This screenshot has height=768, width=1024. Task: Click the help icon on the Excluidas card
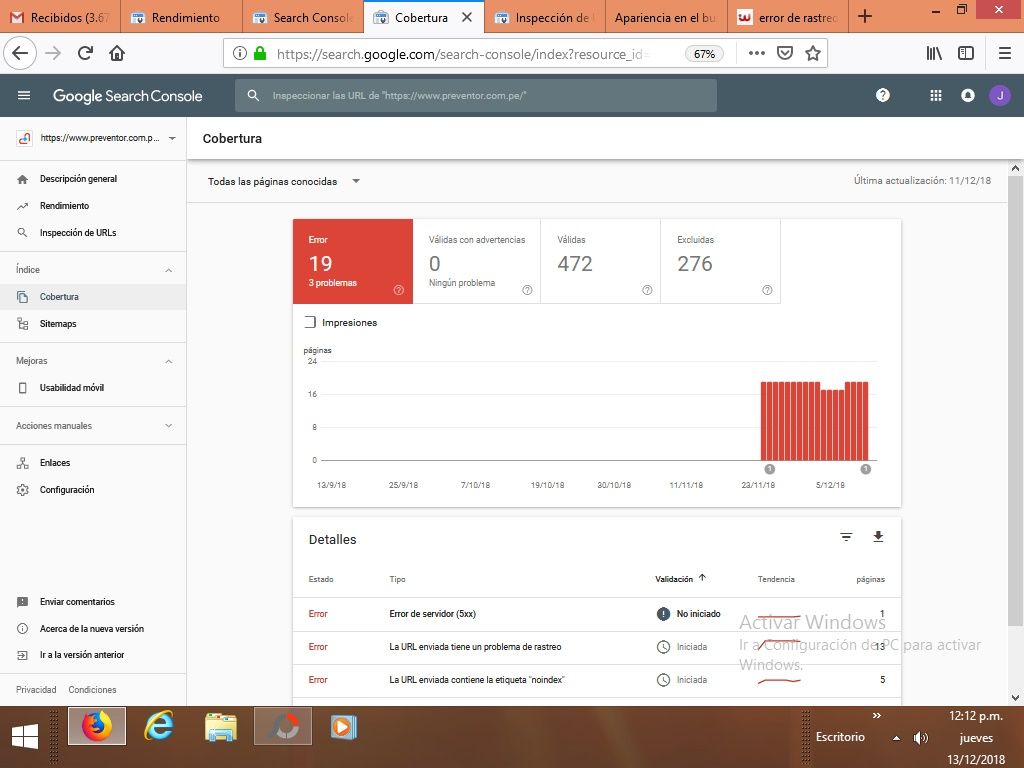point(767,290)
